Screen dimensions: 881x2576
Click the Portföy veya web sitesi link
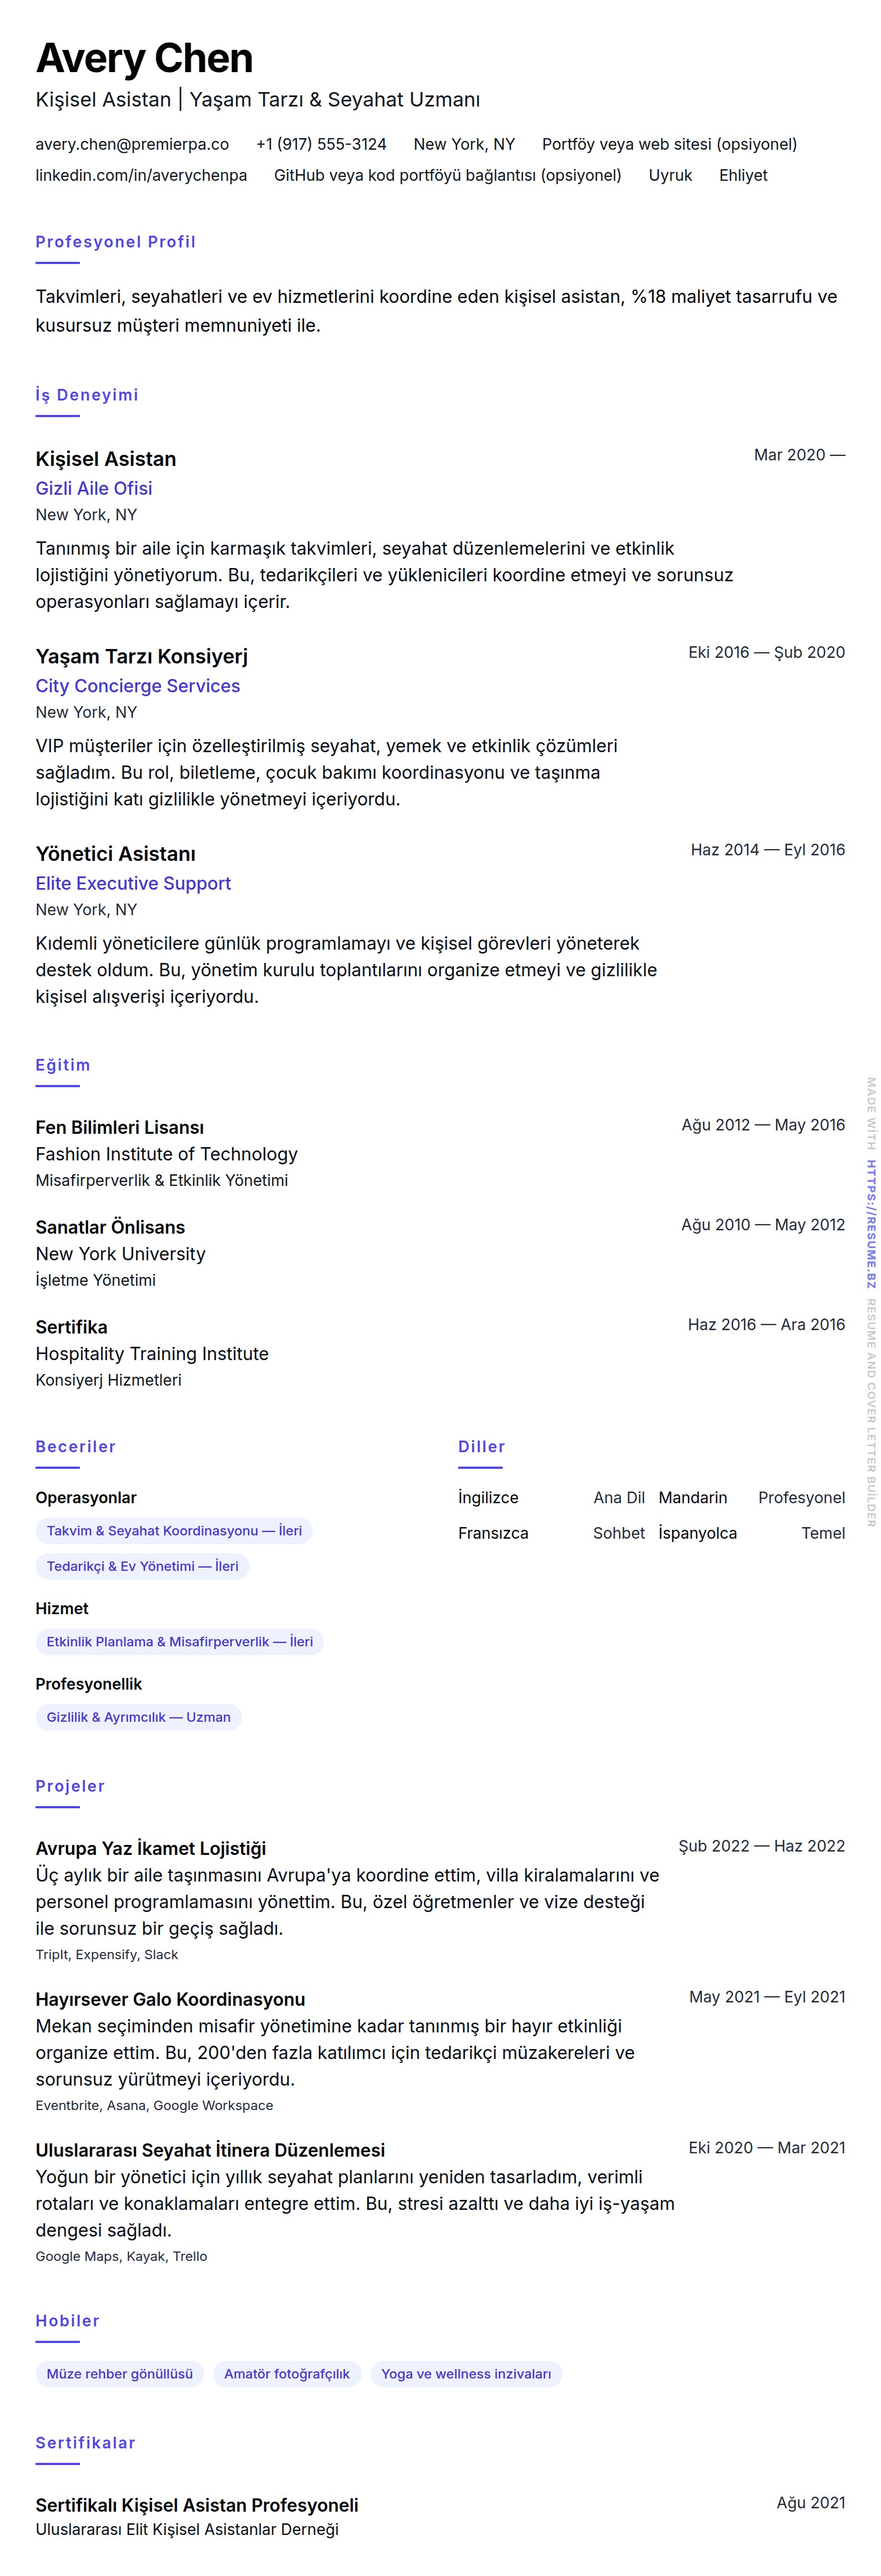pos(669,144)
